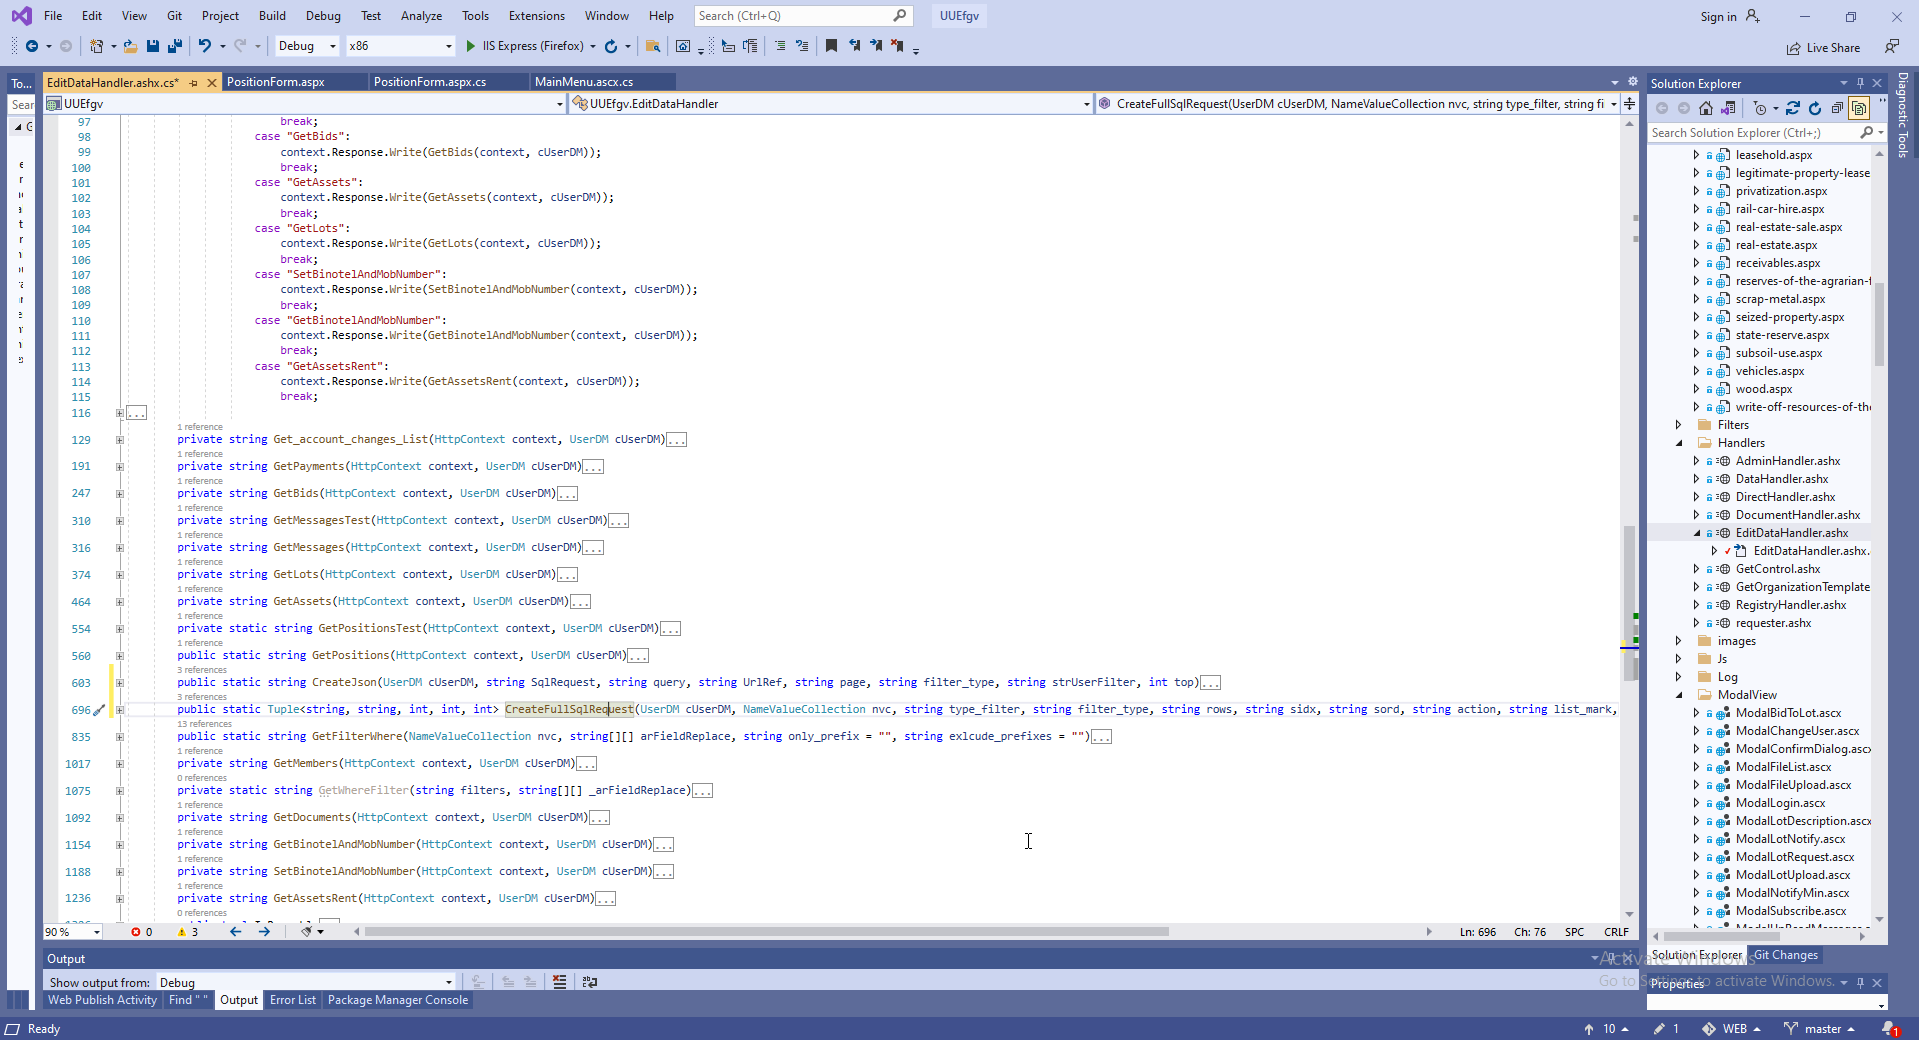Screen dimensions: 1919x1040
Task: Go to the next bookmark icon
Action: coord(876,46)
